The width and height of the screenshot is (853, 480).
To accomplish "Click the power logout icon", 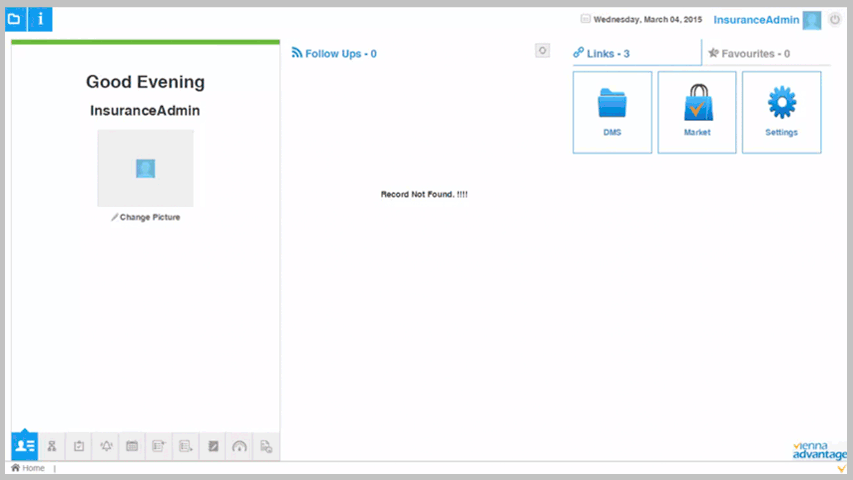I will pyautogui.click(x=835, y=20).
